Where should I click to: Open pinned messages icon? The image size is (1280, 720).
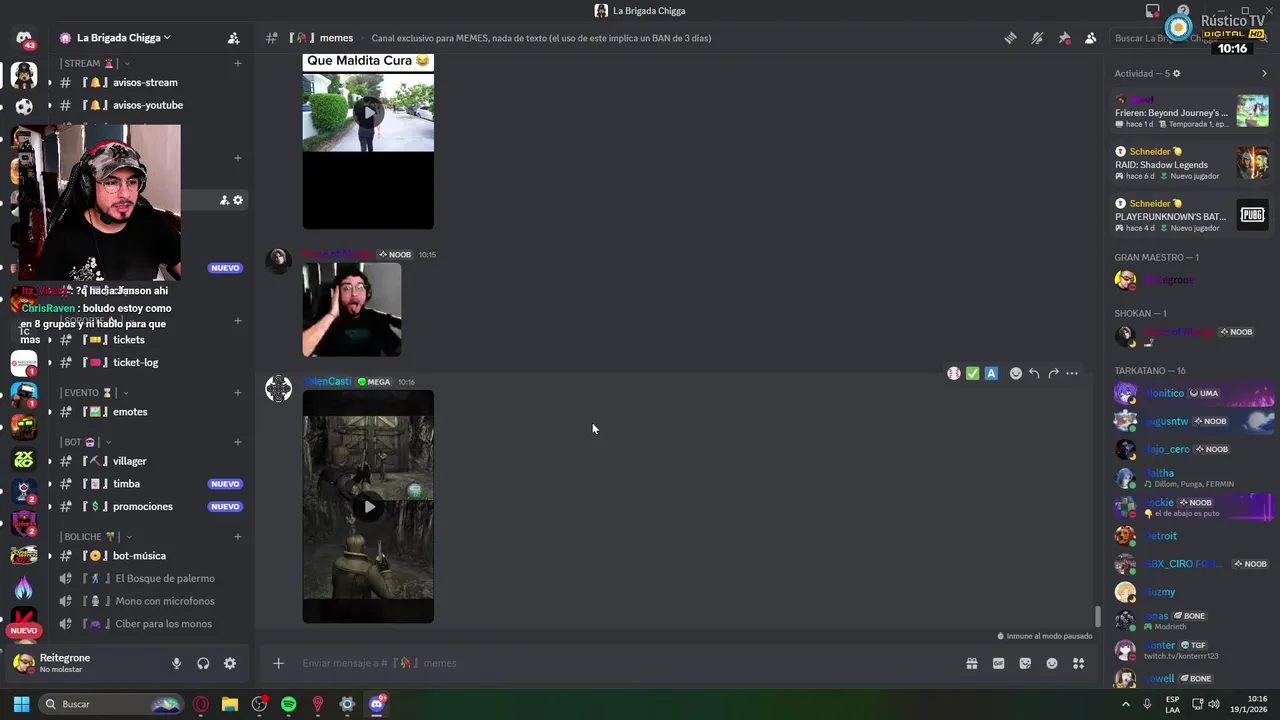click(1064, 38)
